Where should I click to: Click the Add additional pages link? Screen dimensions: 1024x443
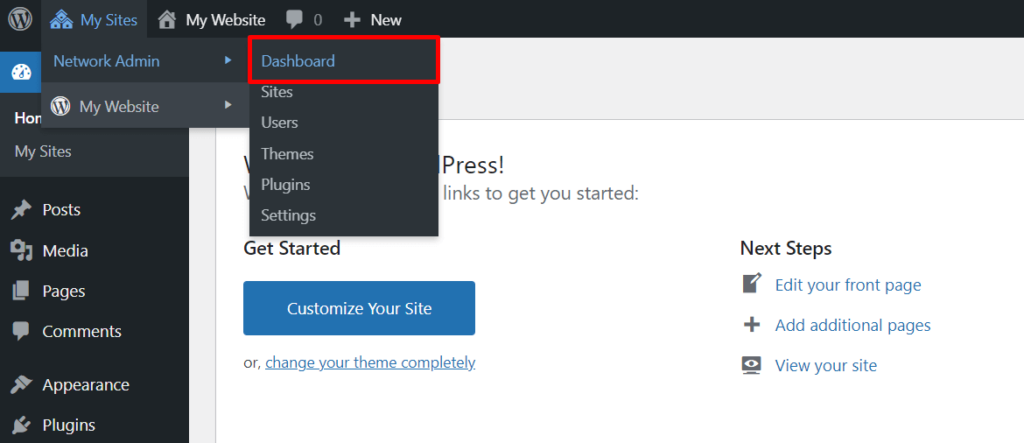tap(853, 325)
